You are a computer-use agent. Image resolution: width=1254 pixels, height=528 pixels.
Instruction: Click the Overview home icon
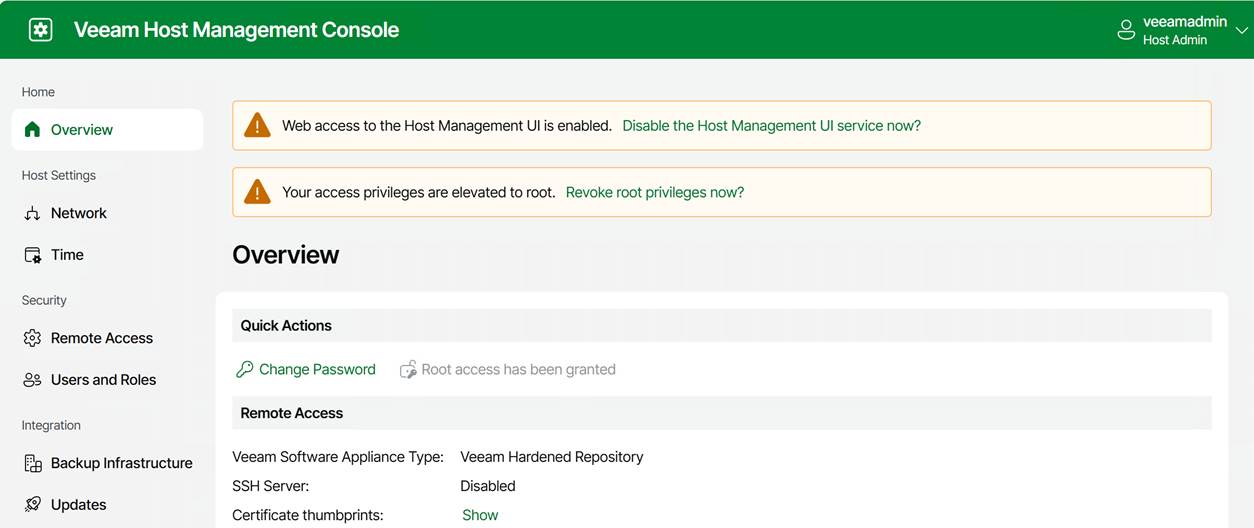32,130
